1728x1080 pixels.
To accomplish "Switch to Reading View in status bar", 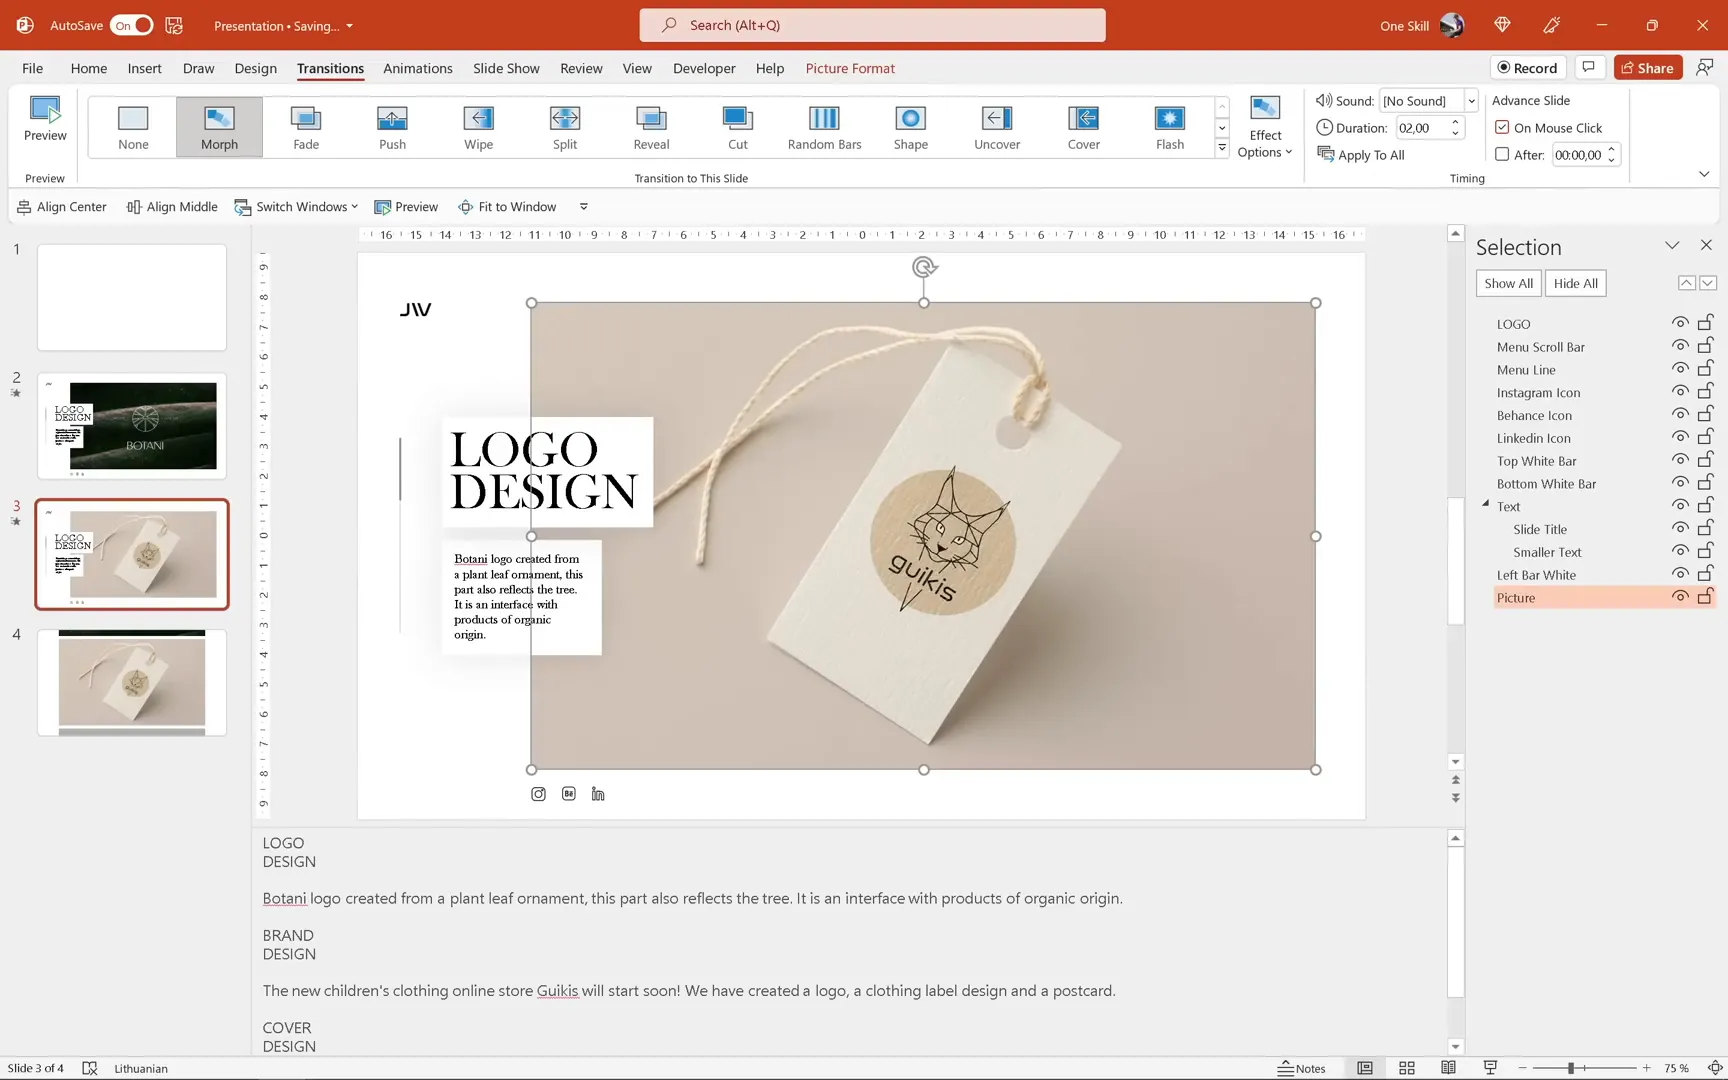I will pyautogui.click(x=1448, y=1068).
